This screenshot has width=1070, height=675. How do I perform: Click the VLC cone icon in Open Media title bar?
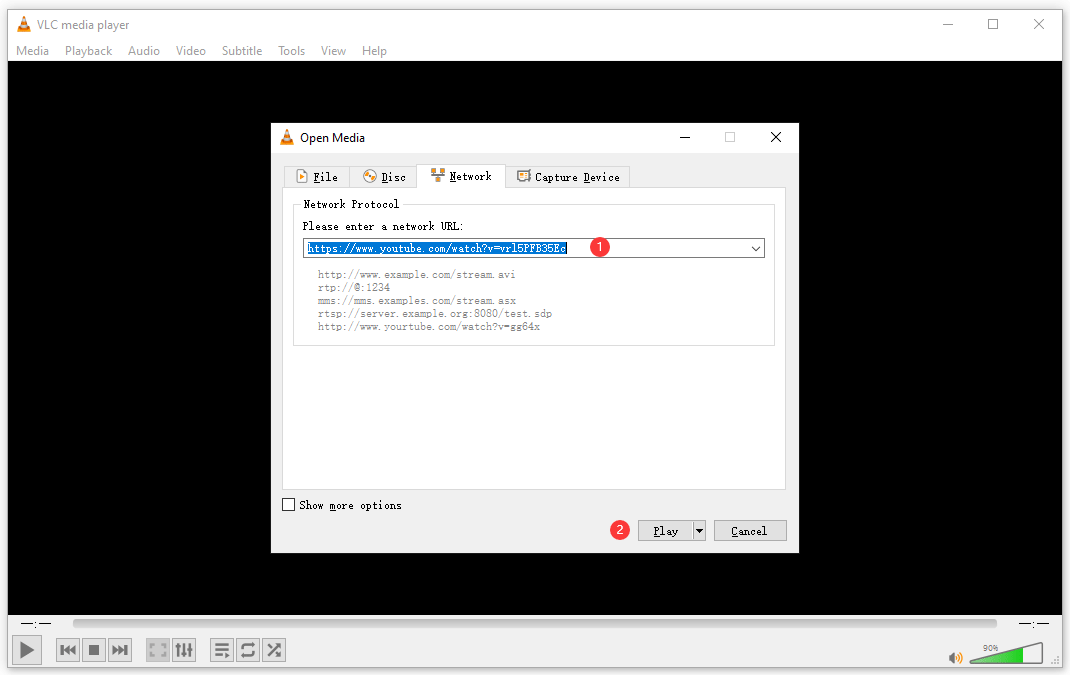287,137
